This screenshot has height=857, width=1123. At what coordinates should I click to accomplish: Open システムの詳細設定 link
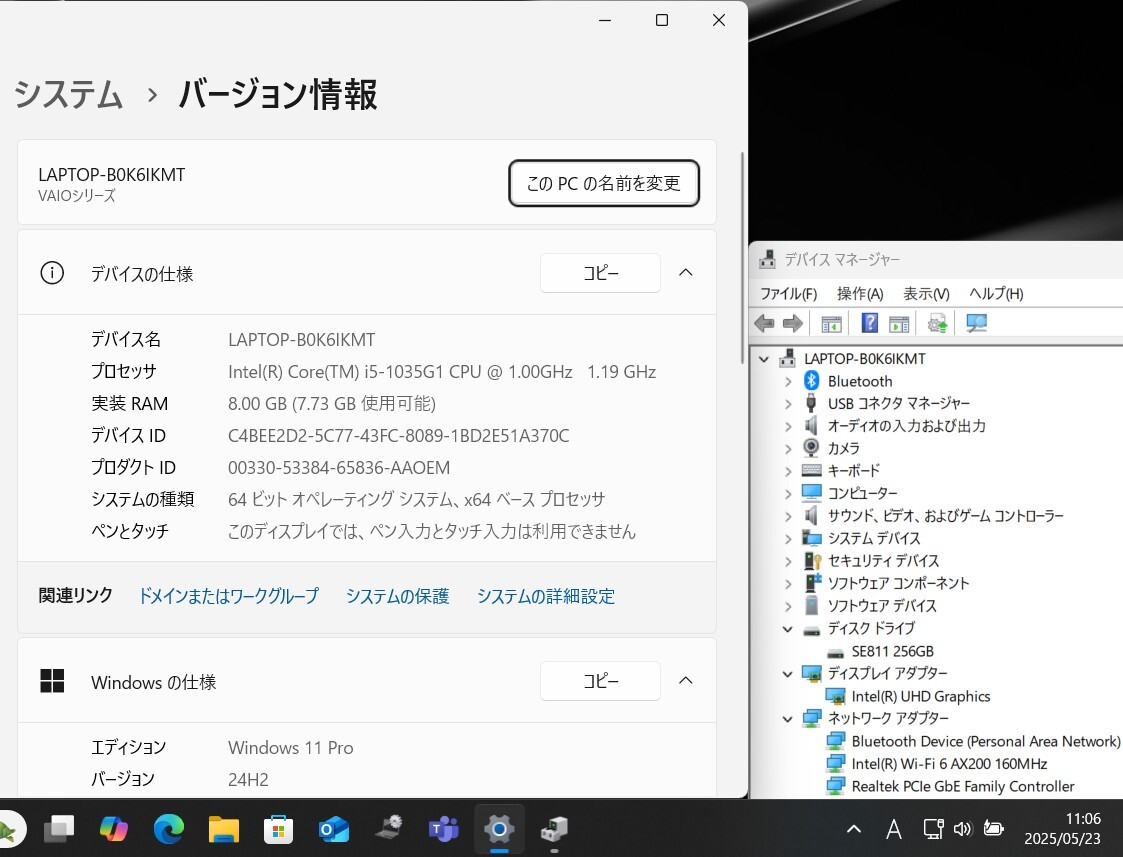tap(546, 596)
